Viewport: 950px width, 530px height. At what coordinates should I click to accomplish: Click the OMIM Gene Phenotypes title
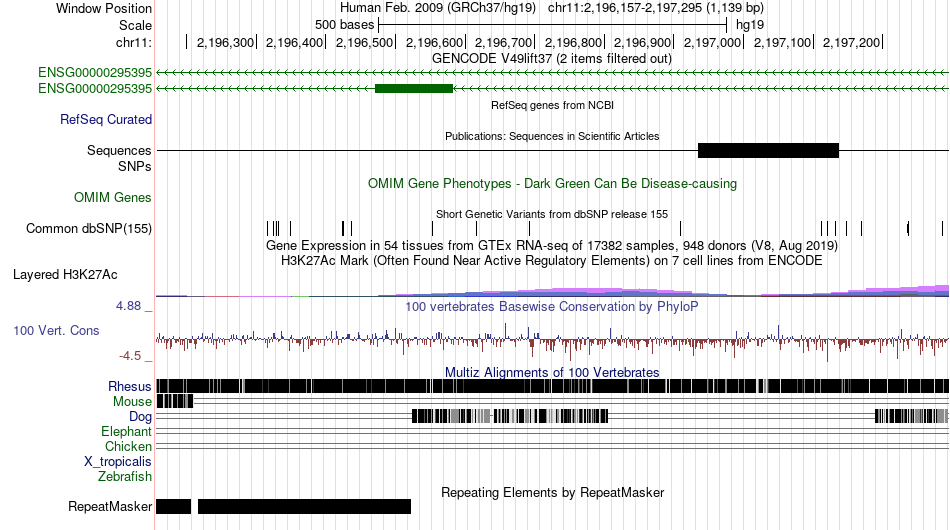pos(552,184)
